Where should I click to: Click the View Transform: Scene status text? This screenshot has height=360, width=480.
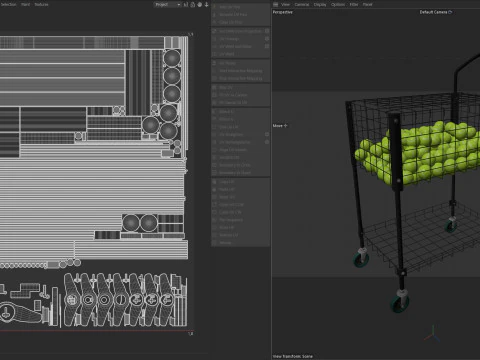(293, 356)
